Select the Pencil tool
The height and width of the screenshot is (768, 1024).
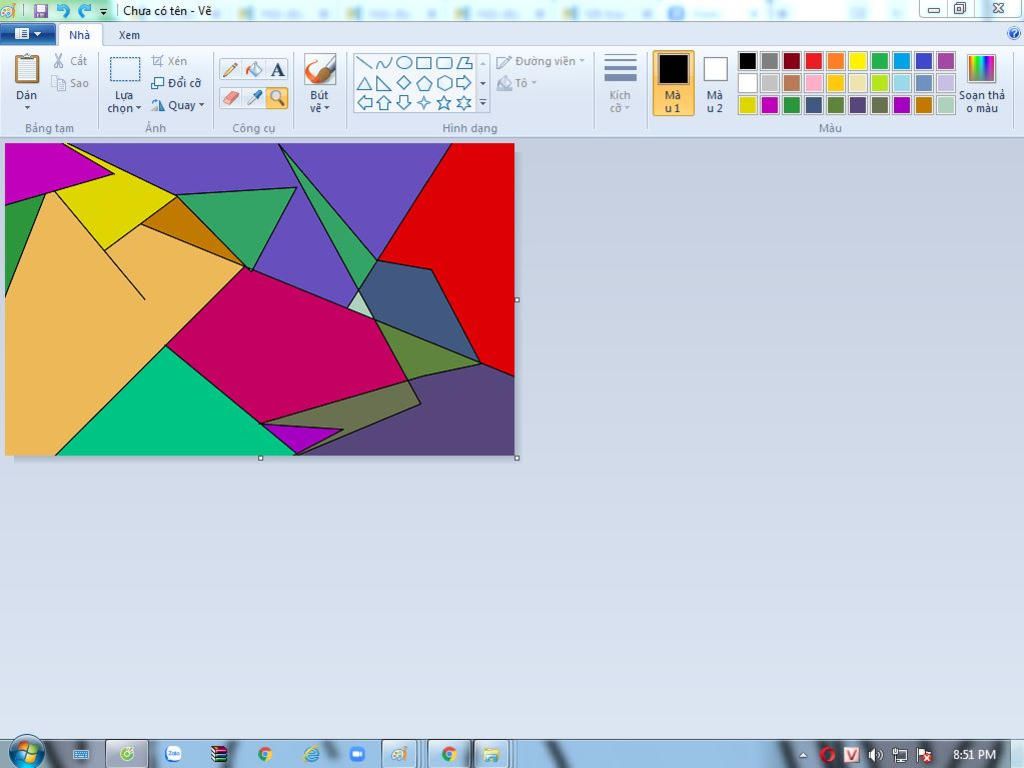[230, 69]
